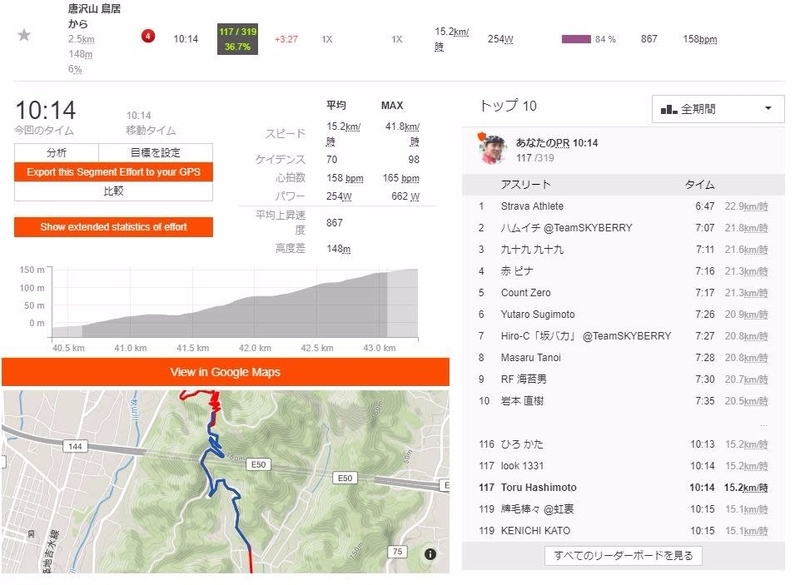The height and width of the screenshot is (585, 800).
Task: Open ハムイチ @TeamSKYBERRY leaderboard entry
Action: 566,228
